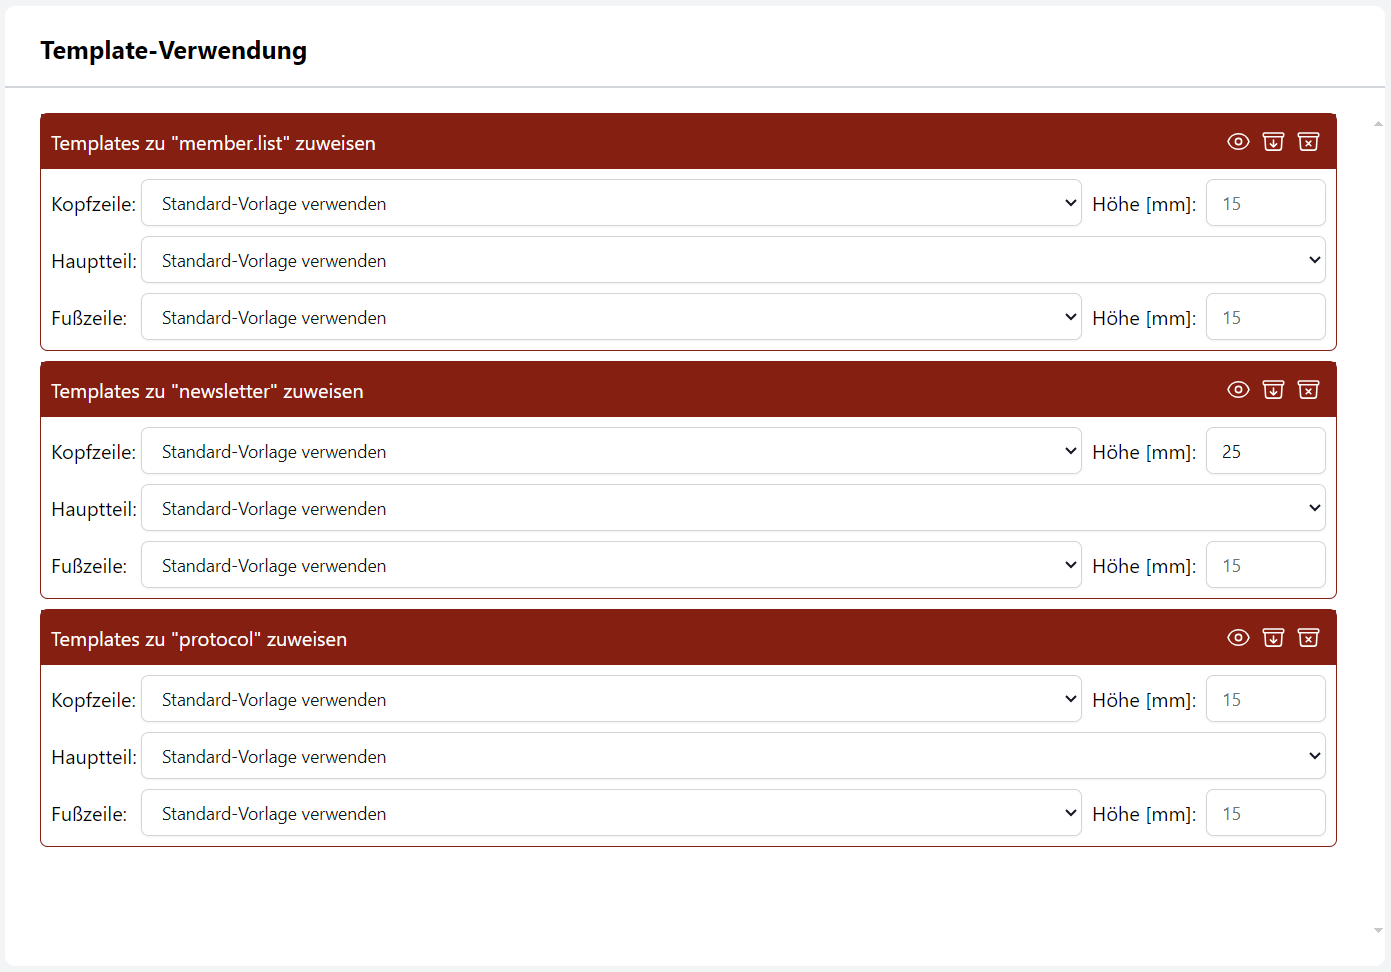The height and width of the screenshot is (972, 1391).
Task: Open Hauptteil dropdown for newsletter
Action: pyautogui.click(x=733, y=508)
